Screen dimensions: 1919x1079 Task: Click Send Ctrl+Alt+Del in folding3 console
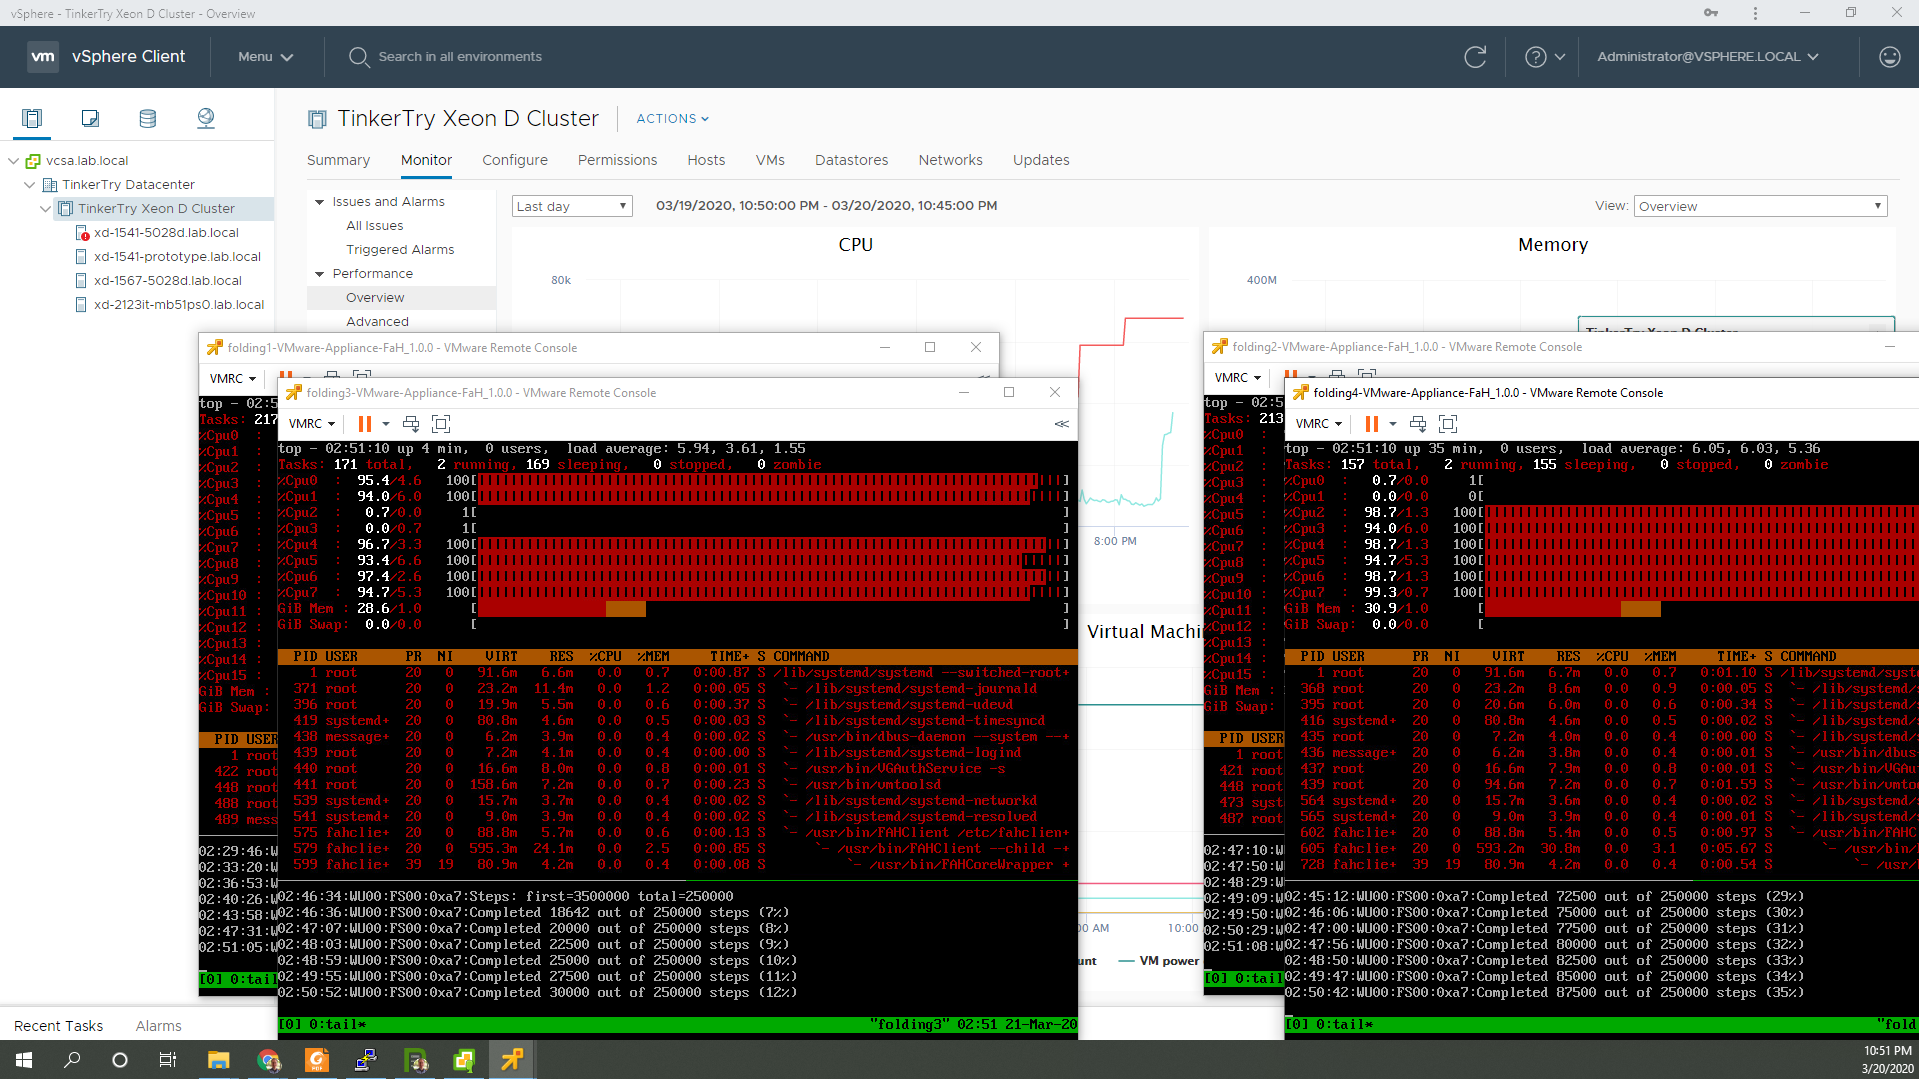[411, 424]
